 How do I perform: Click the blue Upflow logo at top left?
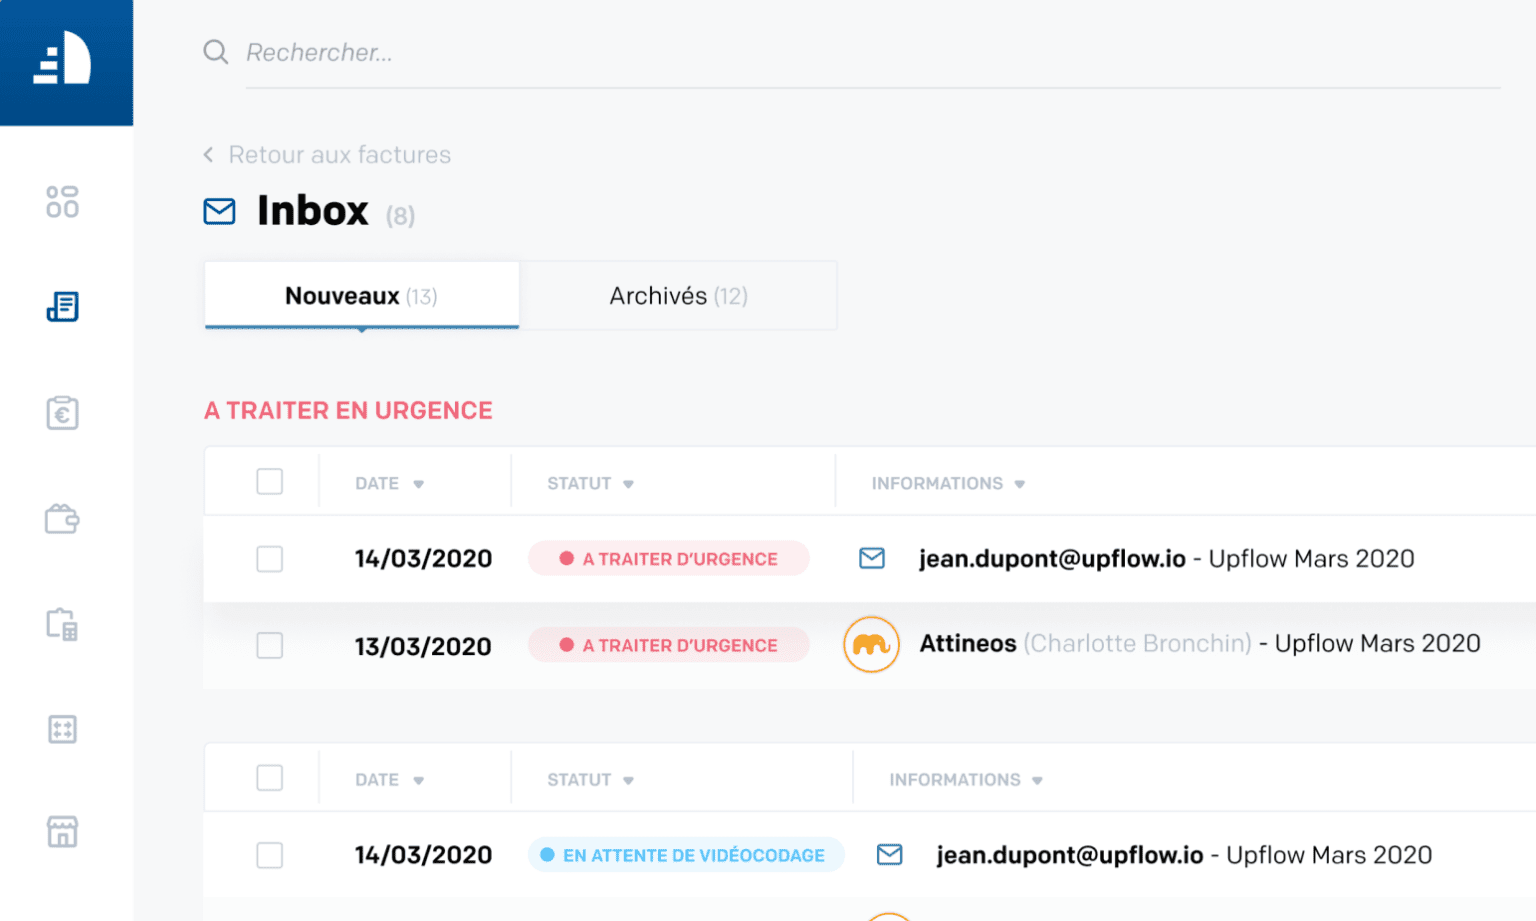tap(66, 61)
